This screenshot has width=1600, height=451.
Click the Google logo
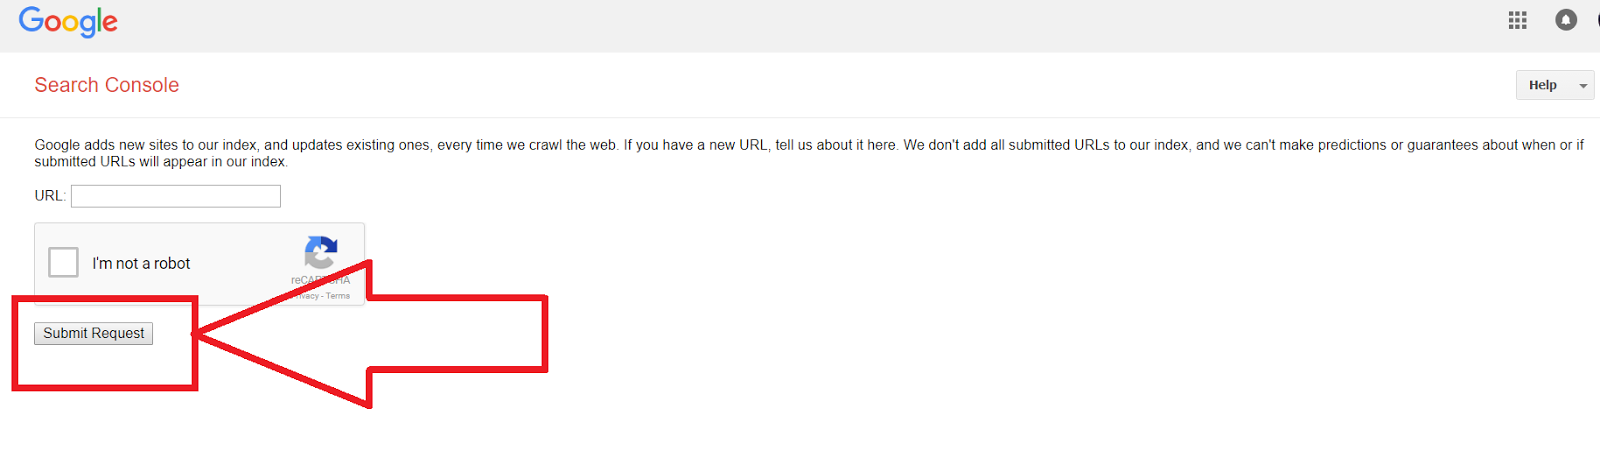click(68, 22)
